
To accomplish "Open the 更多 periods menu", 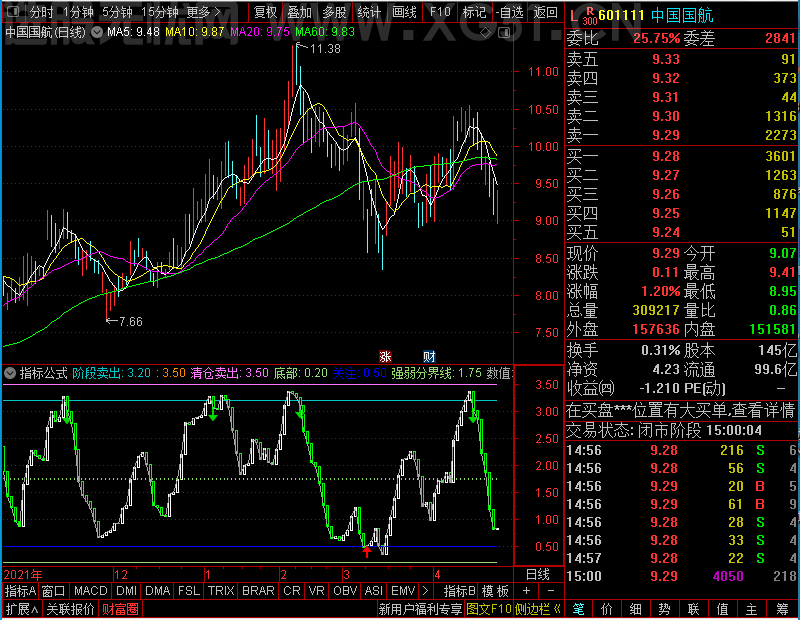I will (x=204, y=12).
